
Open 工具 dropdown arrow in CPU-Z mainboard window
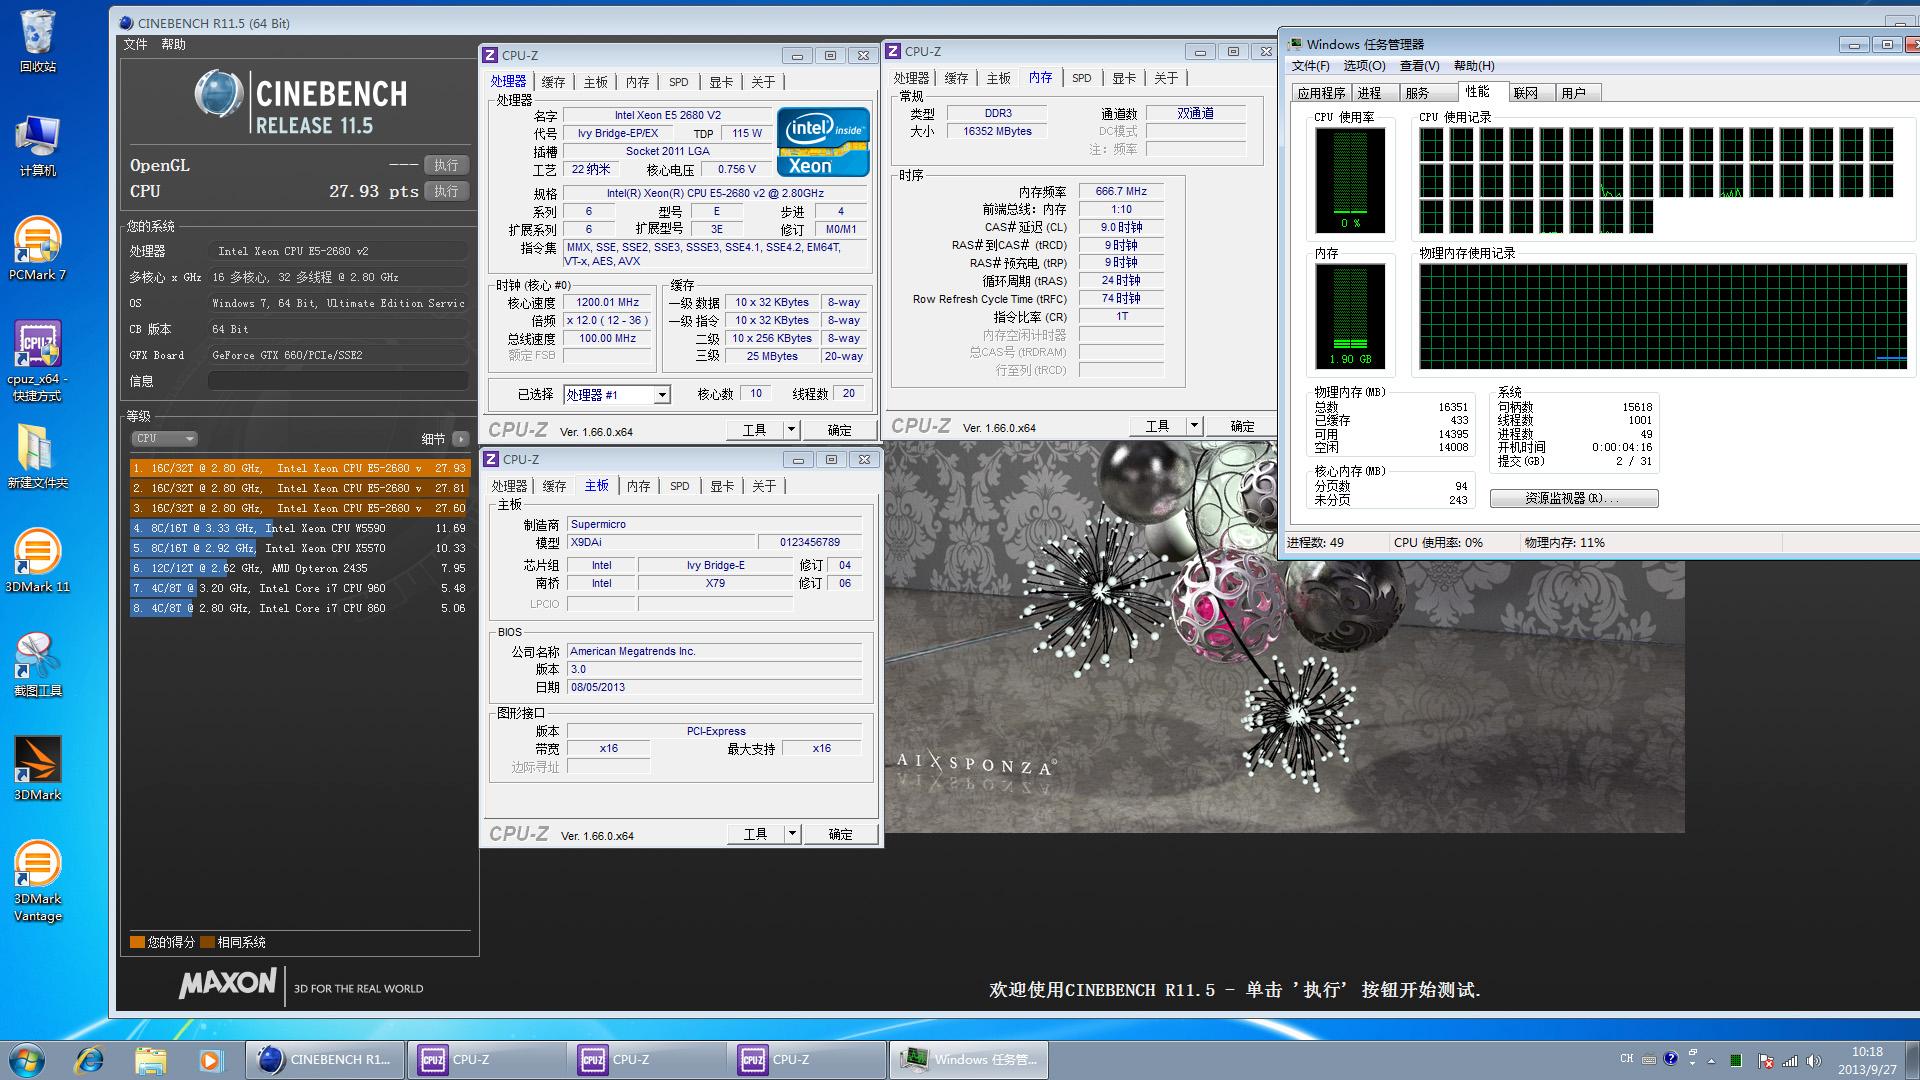point(792,834)
